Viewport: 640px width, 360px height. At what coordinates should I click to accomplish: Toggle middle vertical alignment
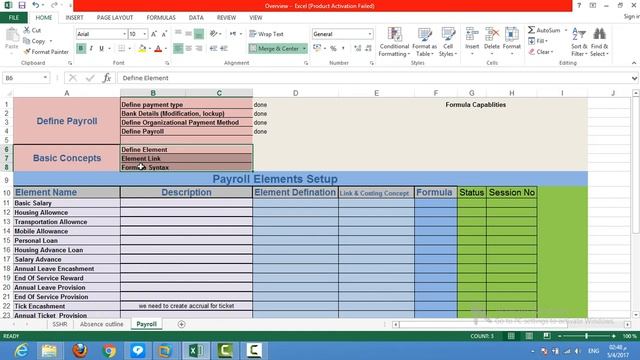point(189,34)
